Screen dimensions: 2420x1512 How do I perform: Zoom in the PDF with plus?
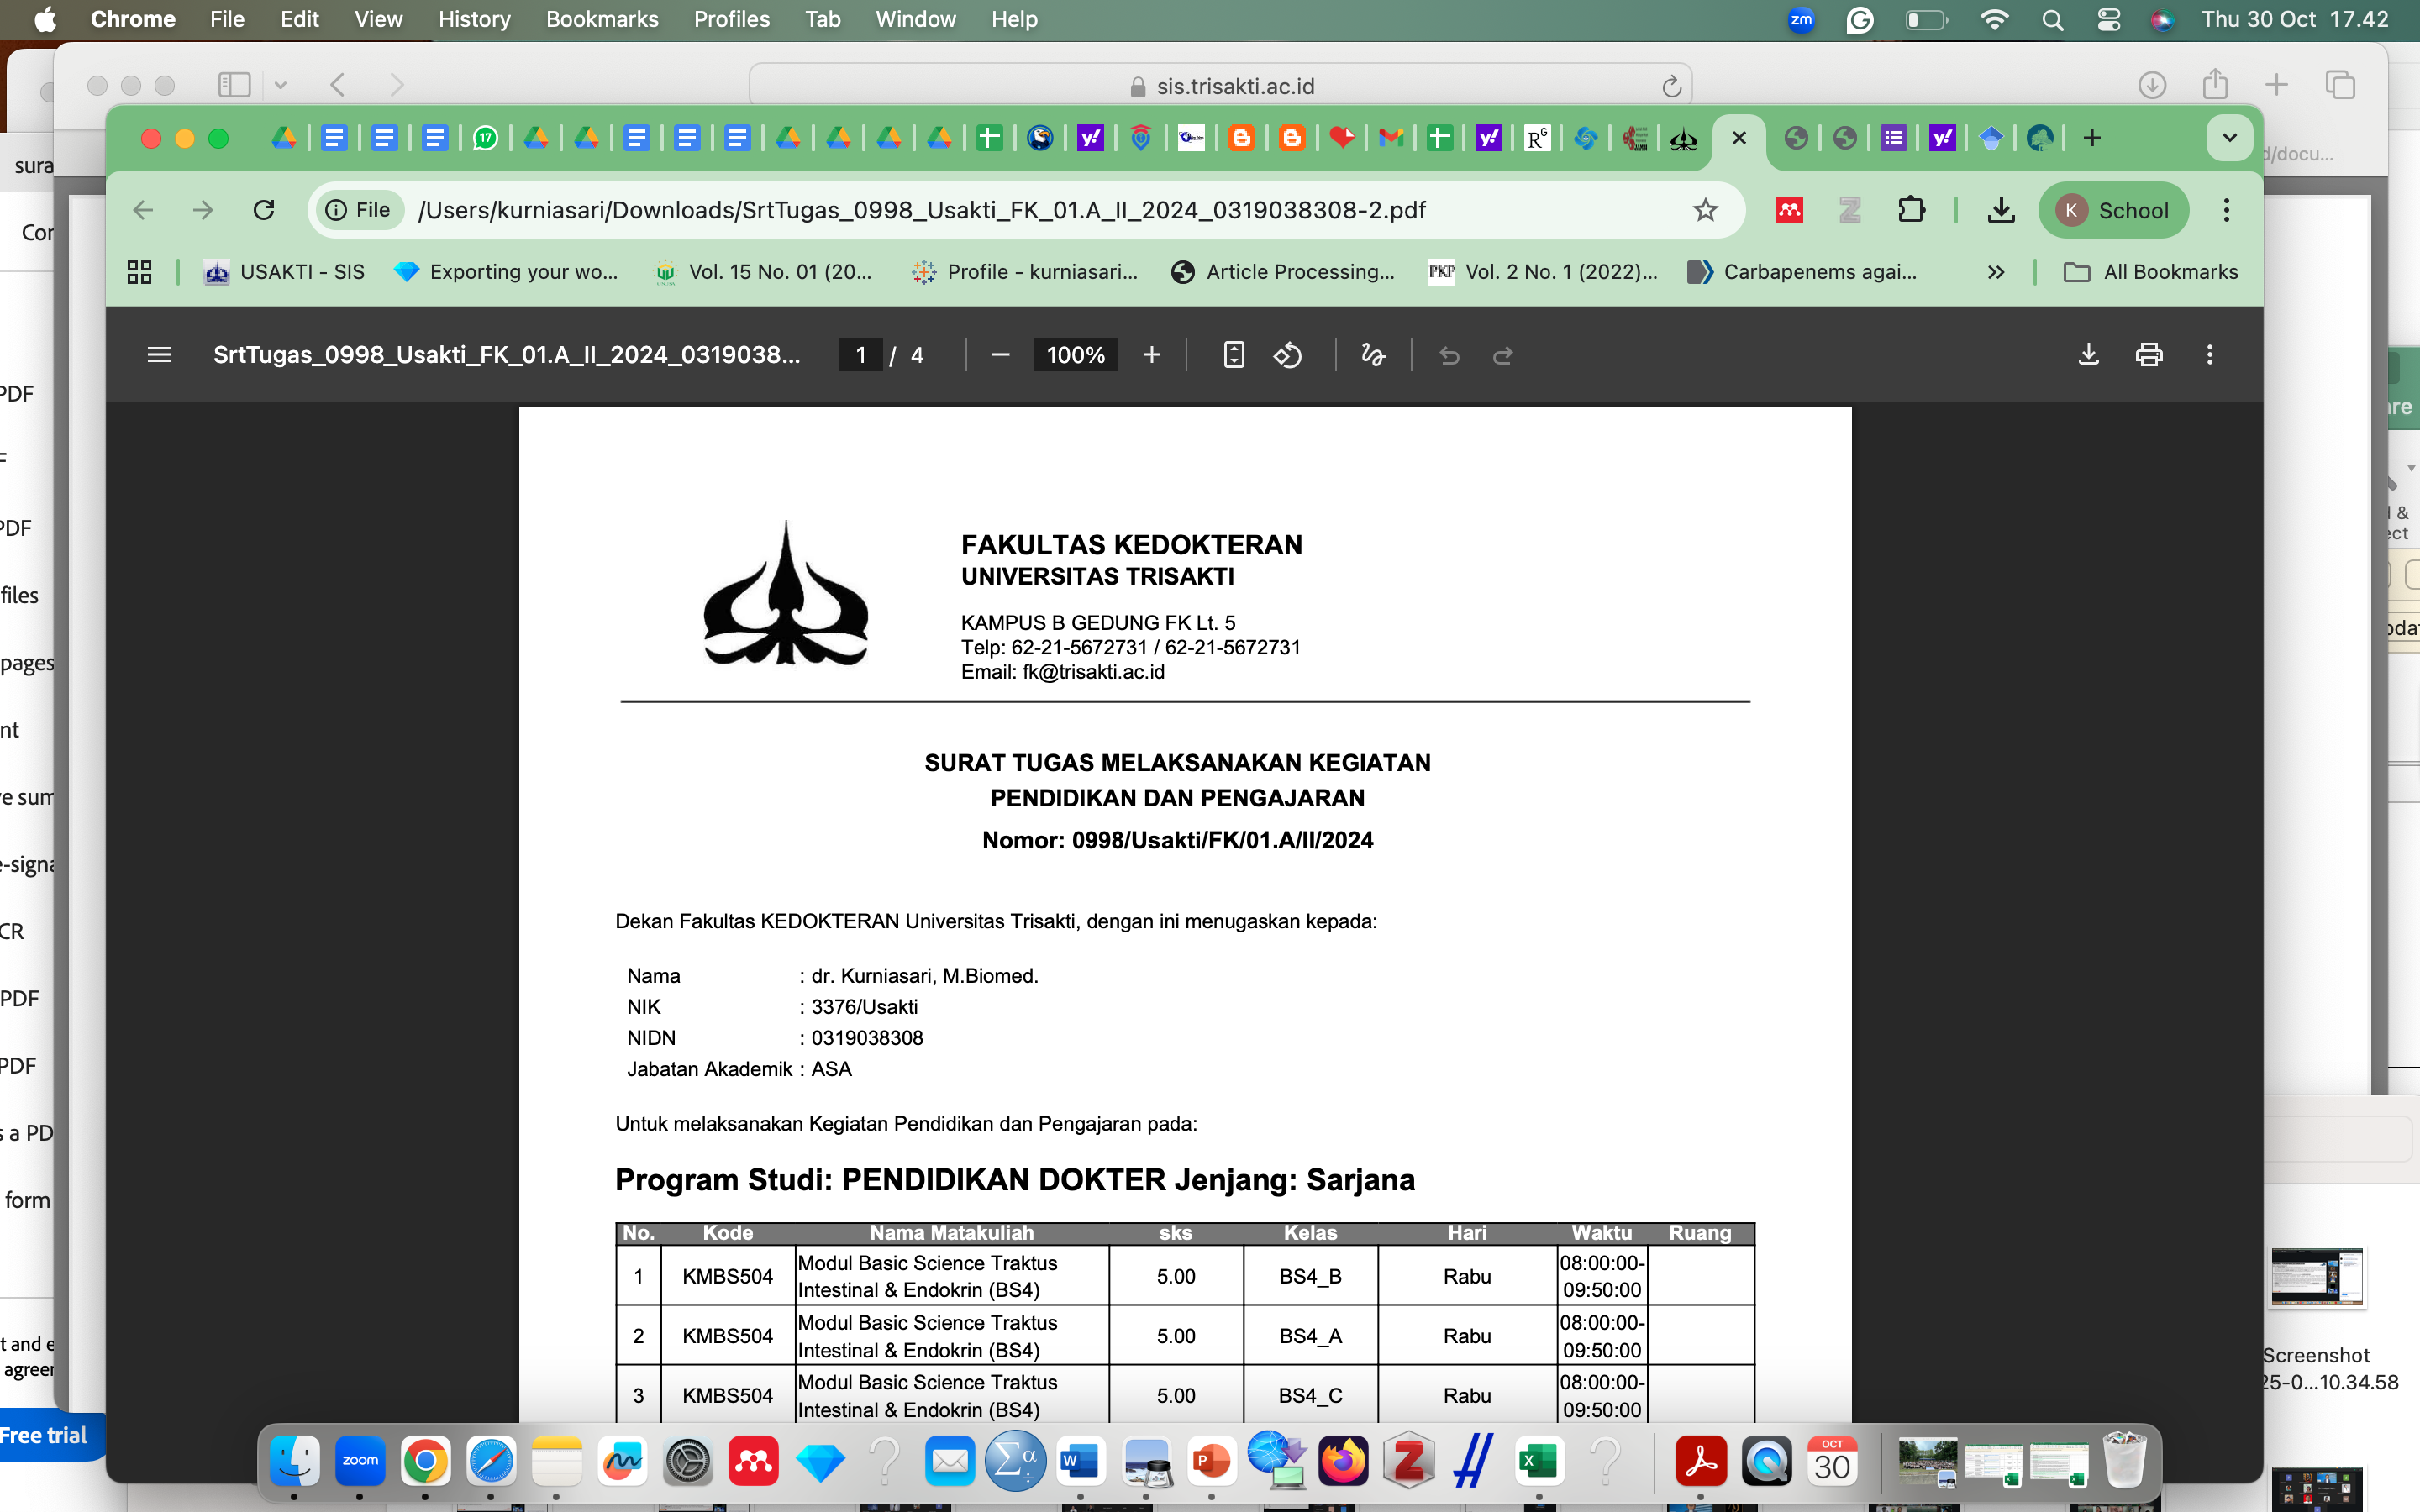click(1151, 355)
